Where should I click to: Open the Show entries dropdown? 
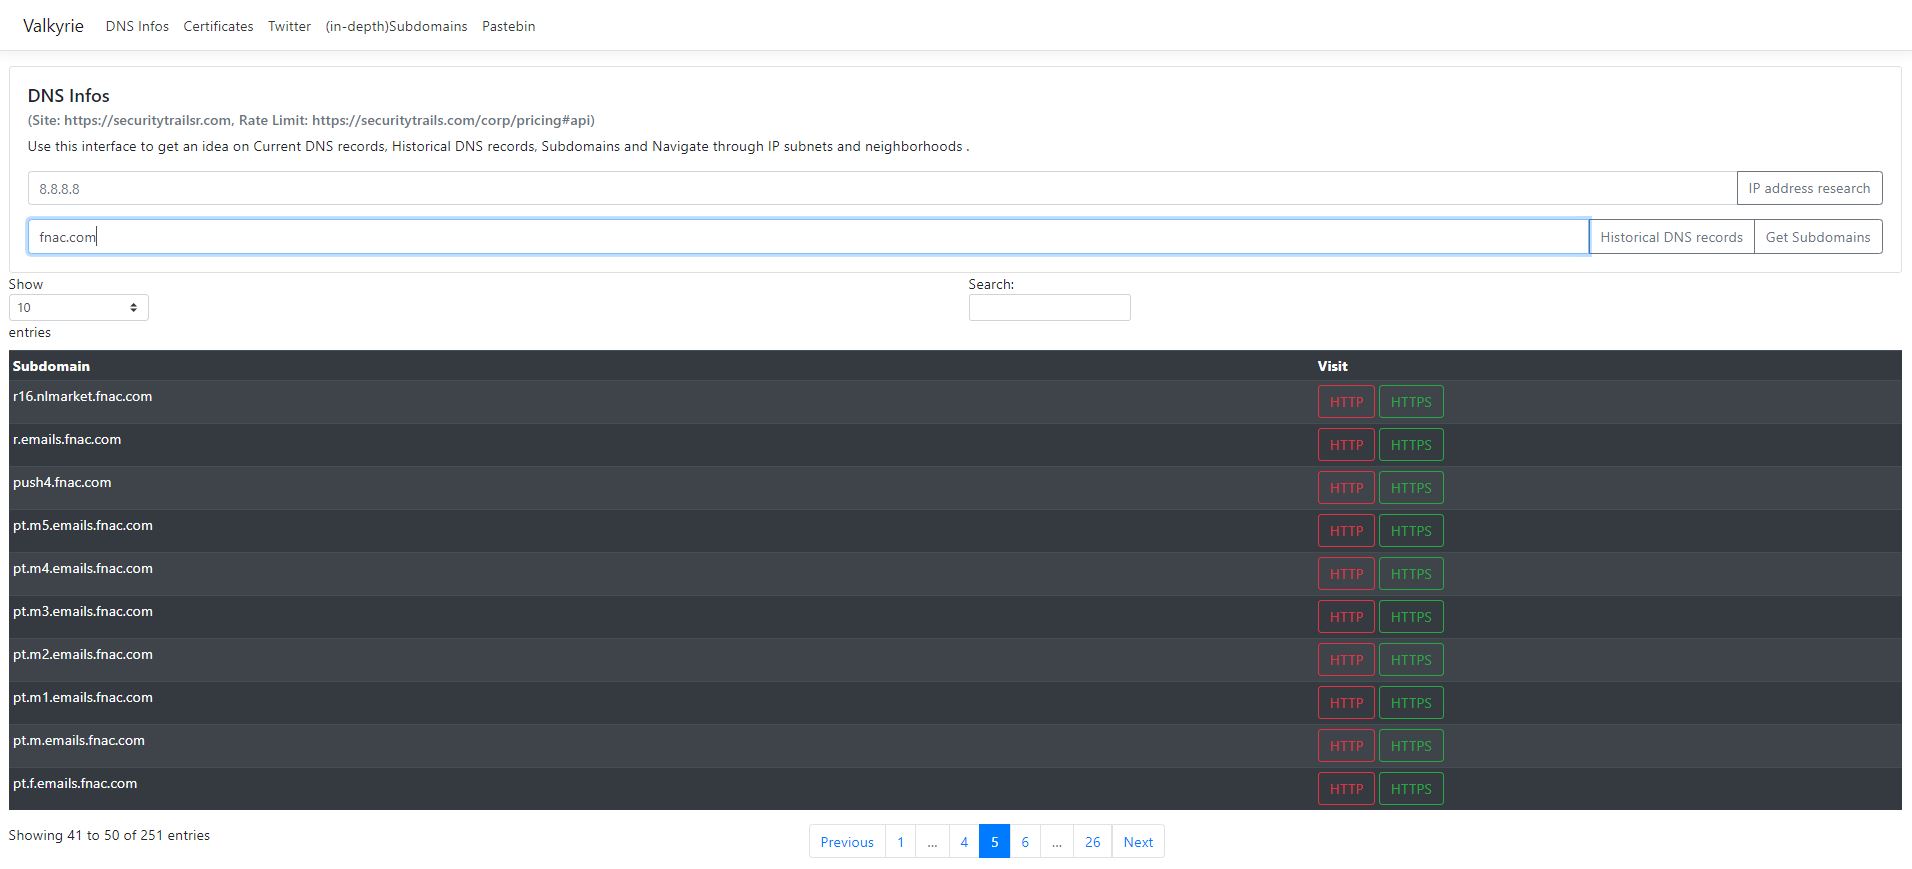[x=78, y=307]
